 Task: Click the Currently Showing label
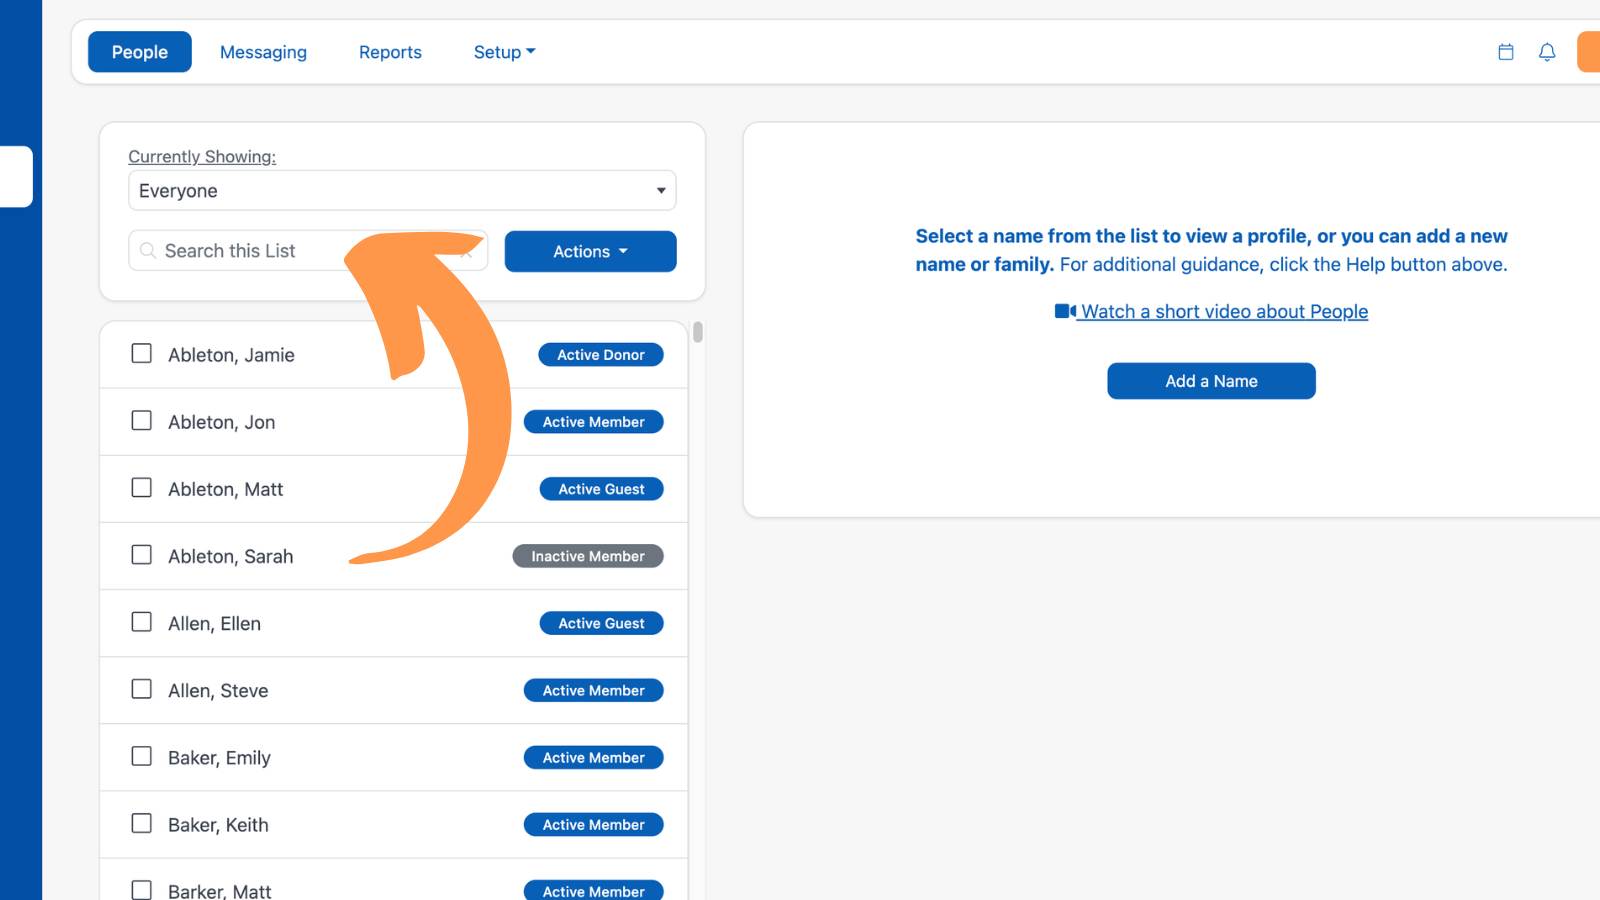point(202,156)
